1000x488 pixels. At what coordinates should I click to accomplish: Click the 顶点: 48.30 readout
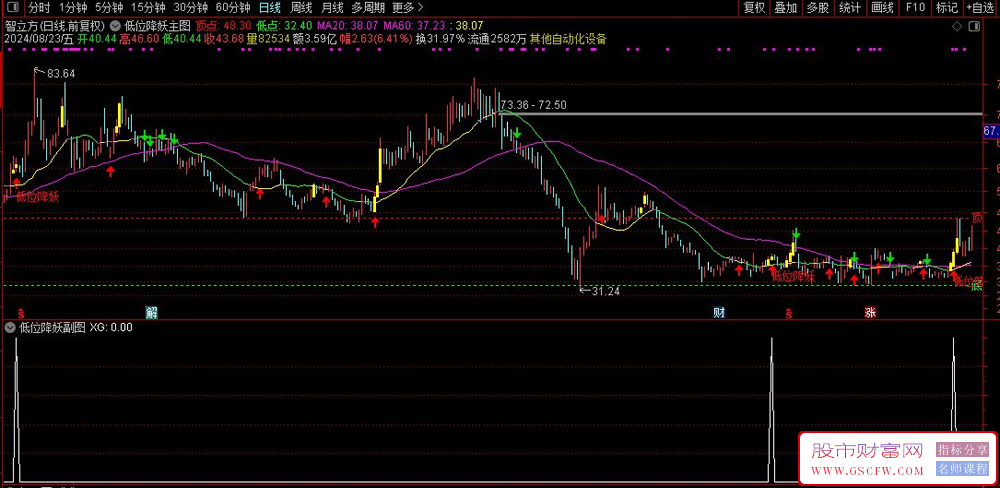[223, 26]
